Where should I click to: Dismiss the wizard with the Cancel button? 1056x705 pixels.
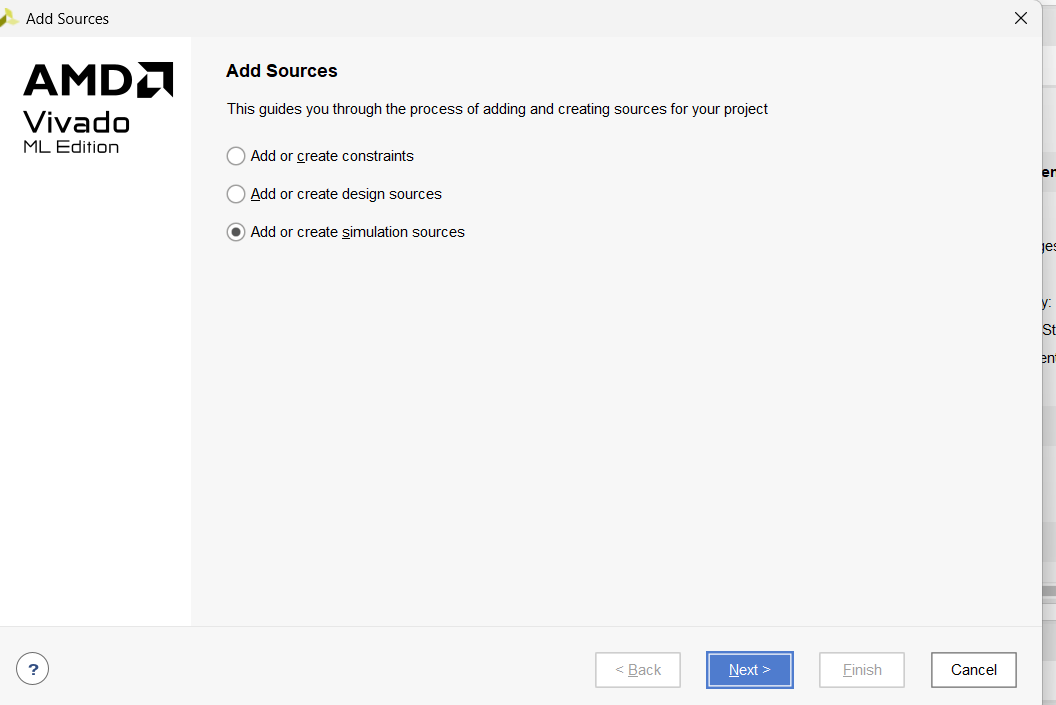pos(974,670)
